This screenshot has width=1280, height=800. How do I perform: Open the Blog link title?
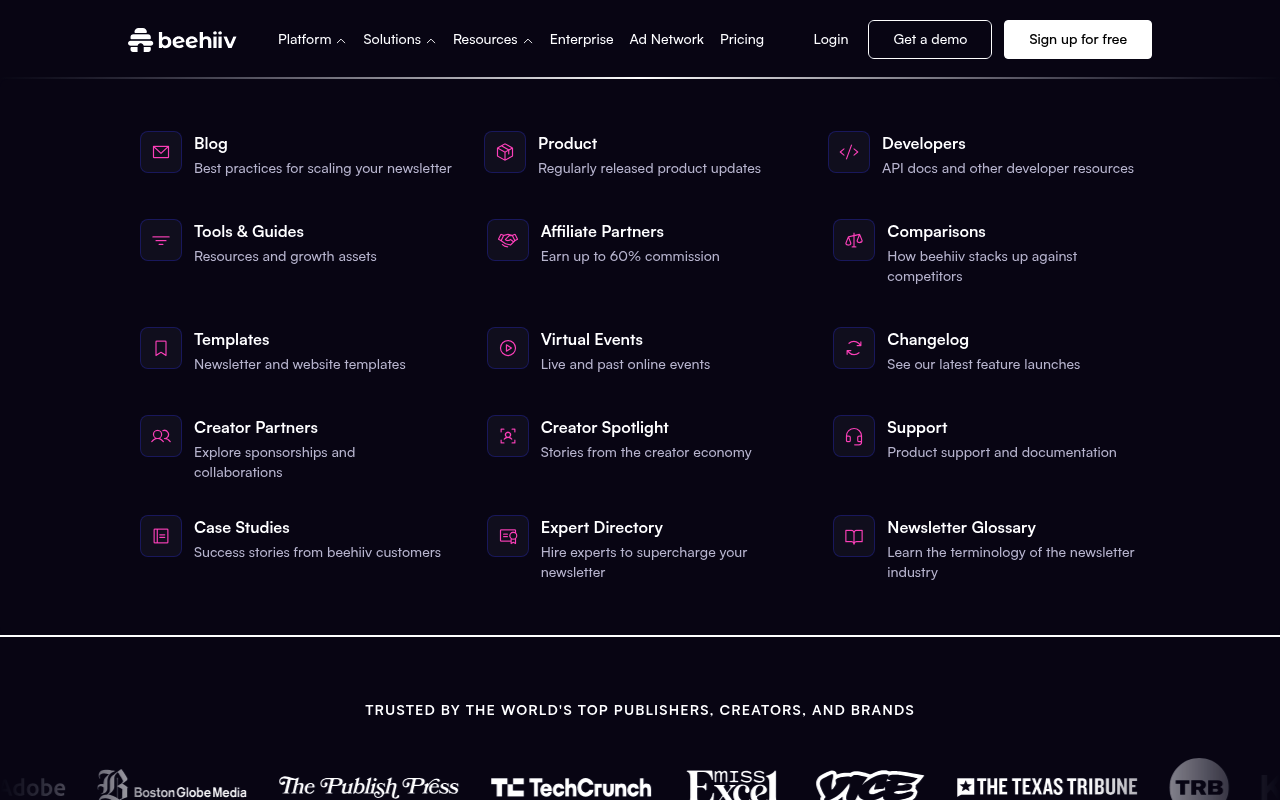211,143
